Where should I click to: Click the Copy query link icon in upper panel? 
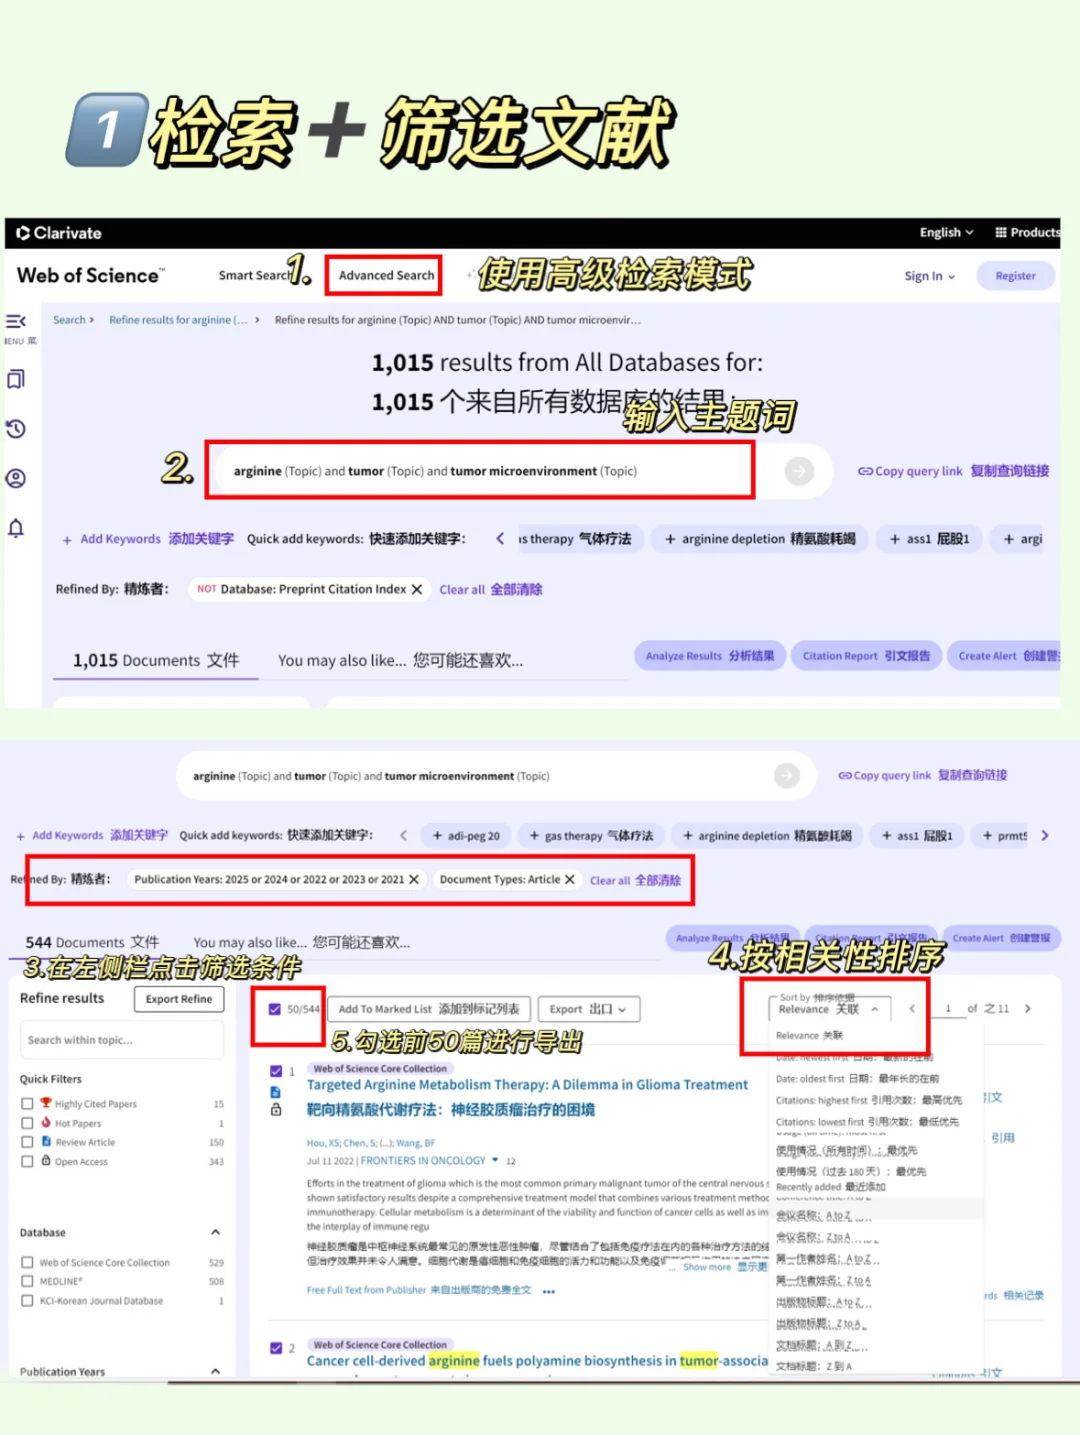click(x=866, y=471)
